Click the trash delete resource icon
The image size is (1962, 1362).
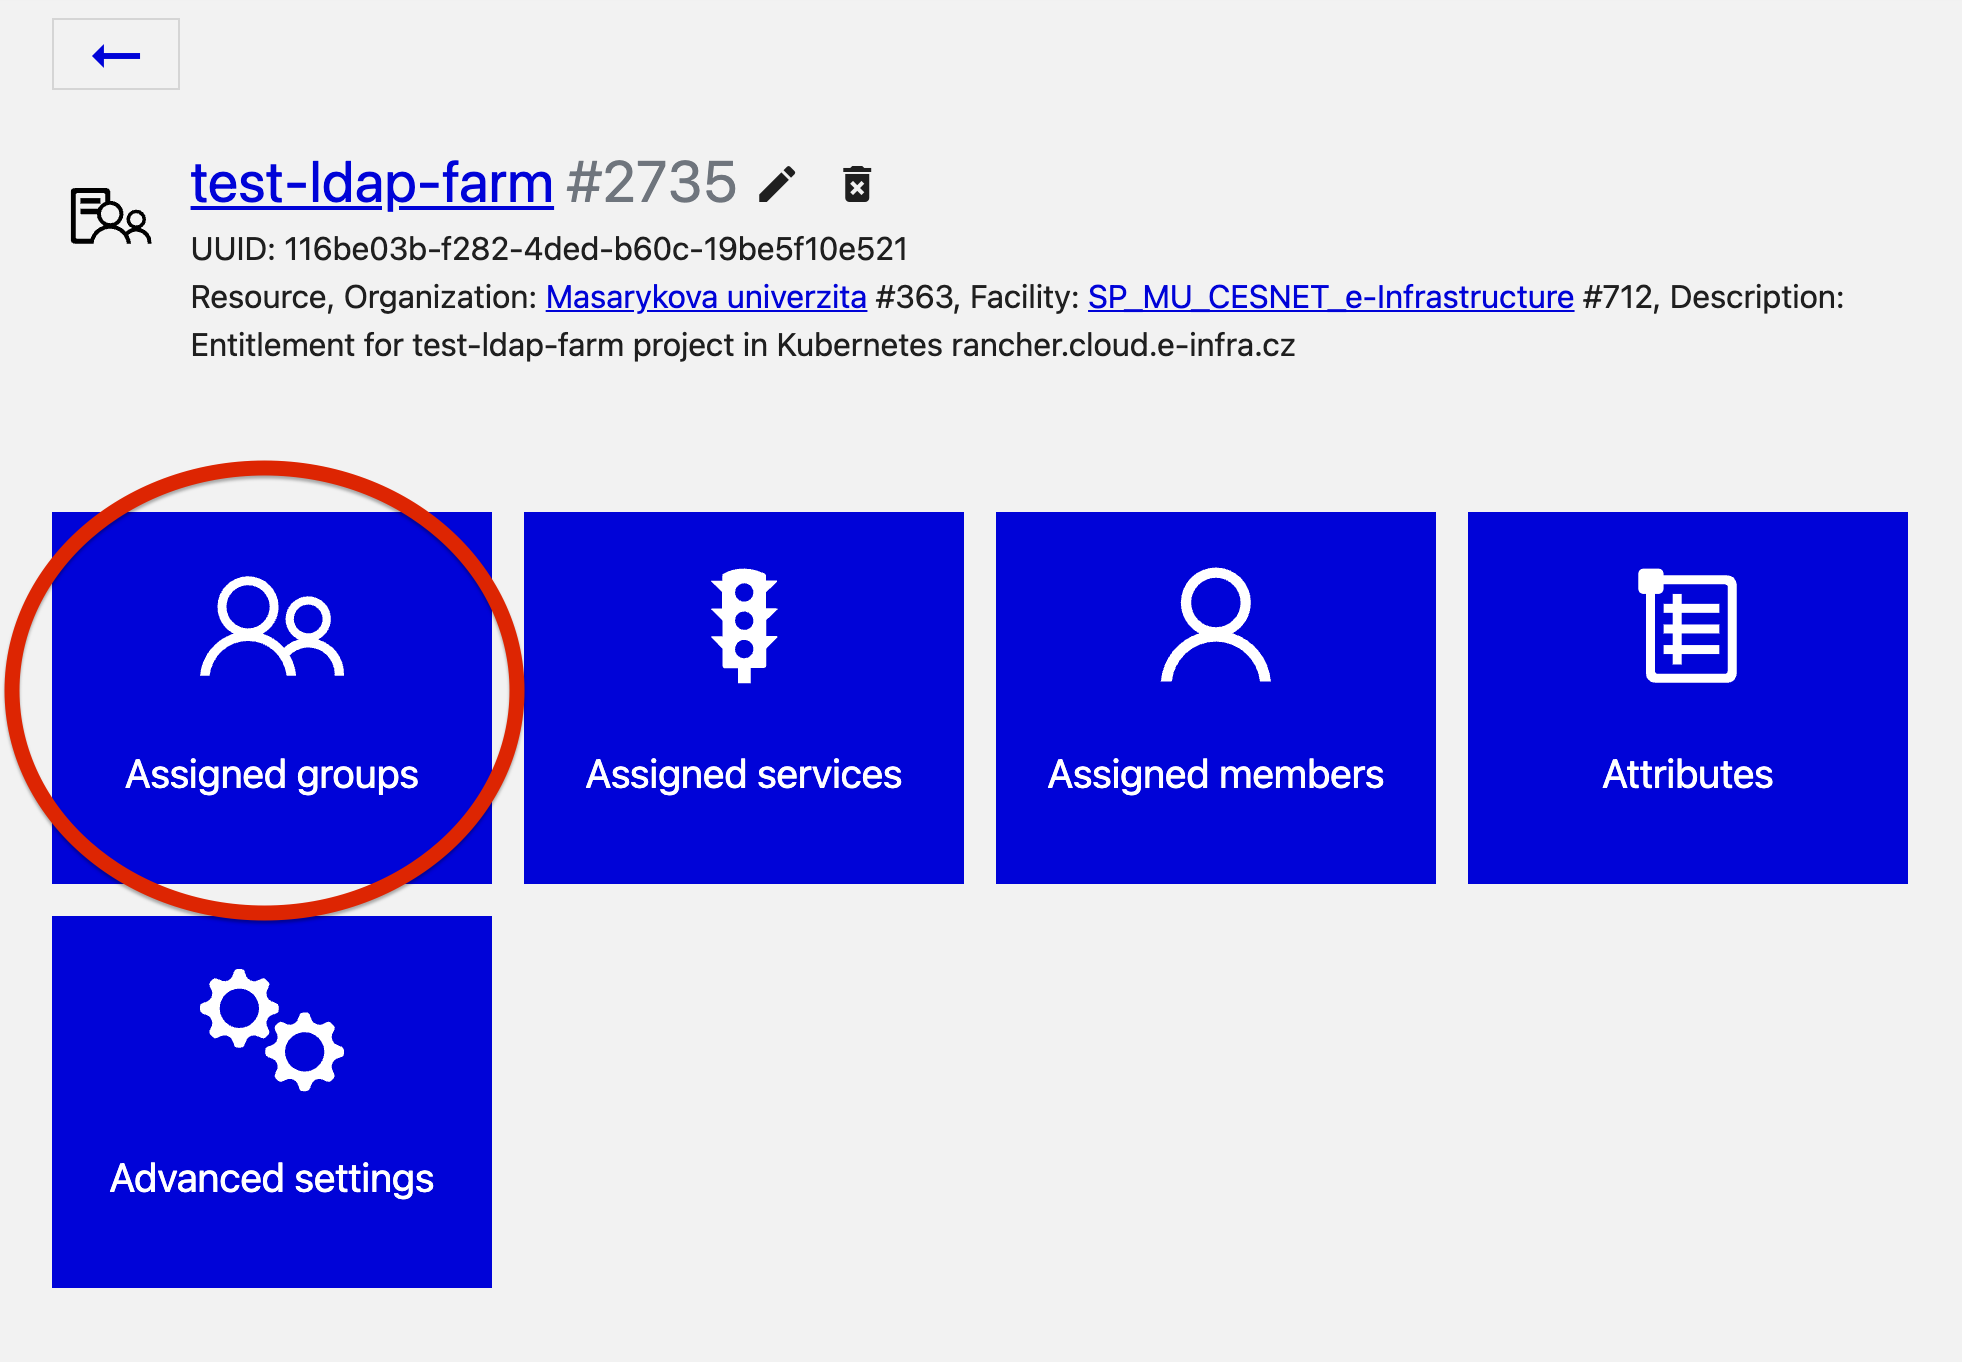(x=857, y=185)
